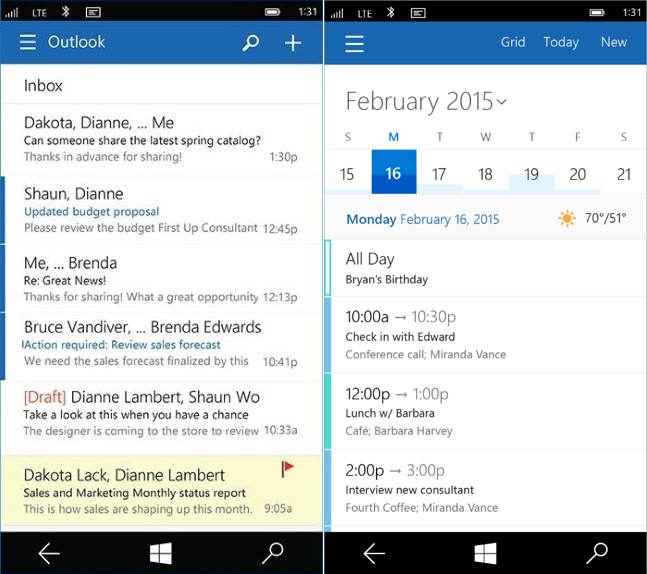Click the Outlook title text
The height and width of the screenshot is (574, 647).
pos(77,42)
